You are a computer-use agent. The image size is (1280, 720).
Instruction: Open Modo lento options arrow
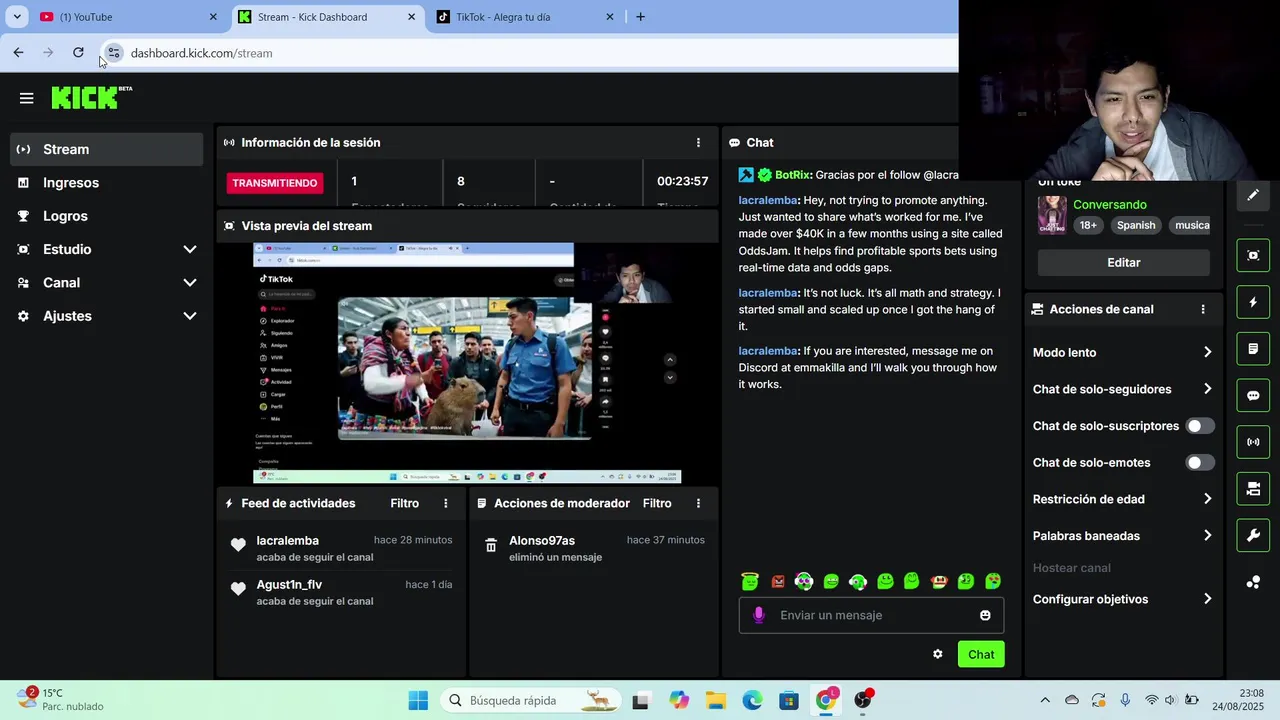tap(1207, 352)
